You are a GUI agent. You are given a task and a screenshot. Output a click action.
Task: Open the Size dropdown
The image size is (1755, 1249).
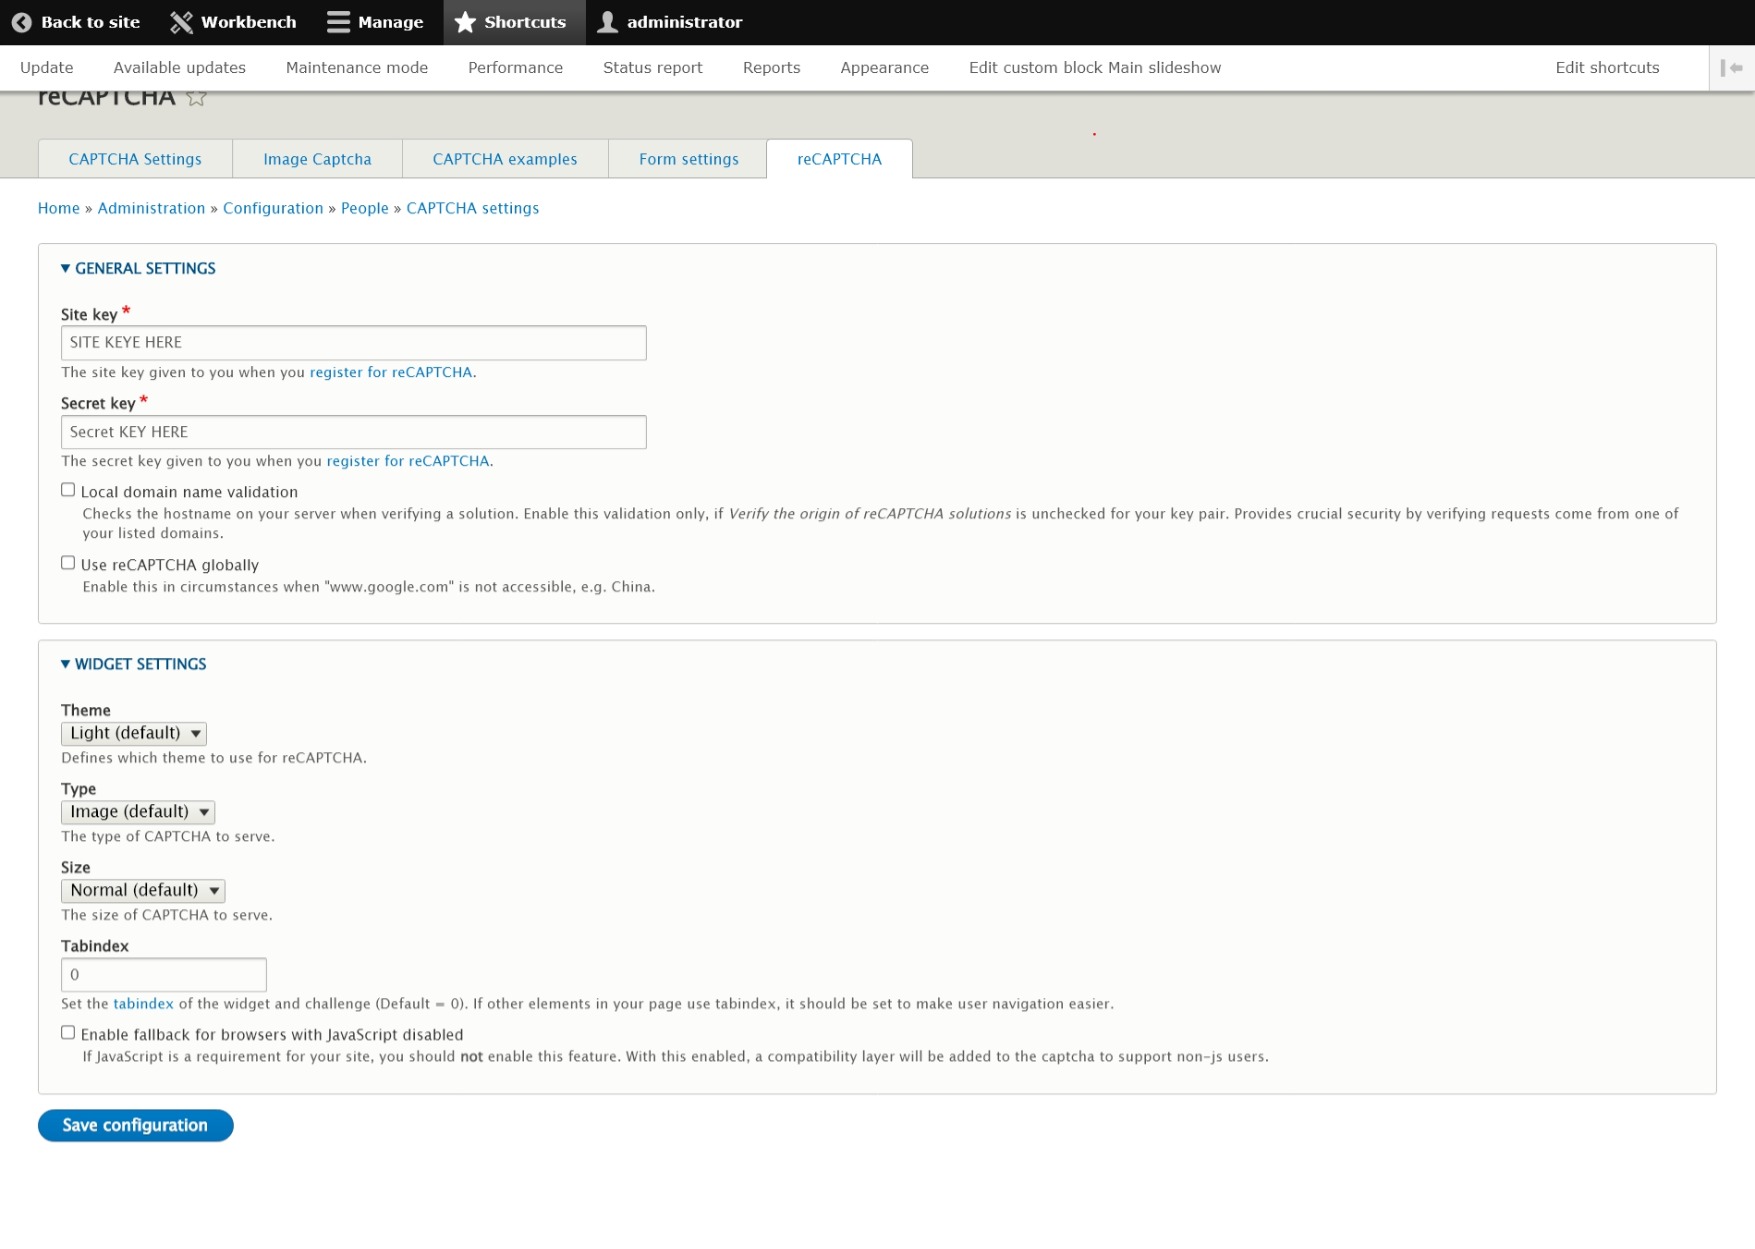point(142,889)
